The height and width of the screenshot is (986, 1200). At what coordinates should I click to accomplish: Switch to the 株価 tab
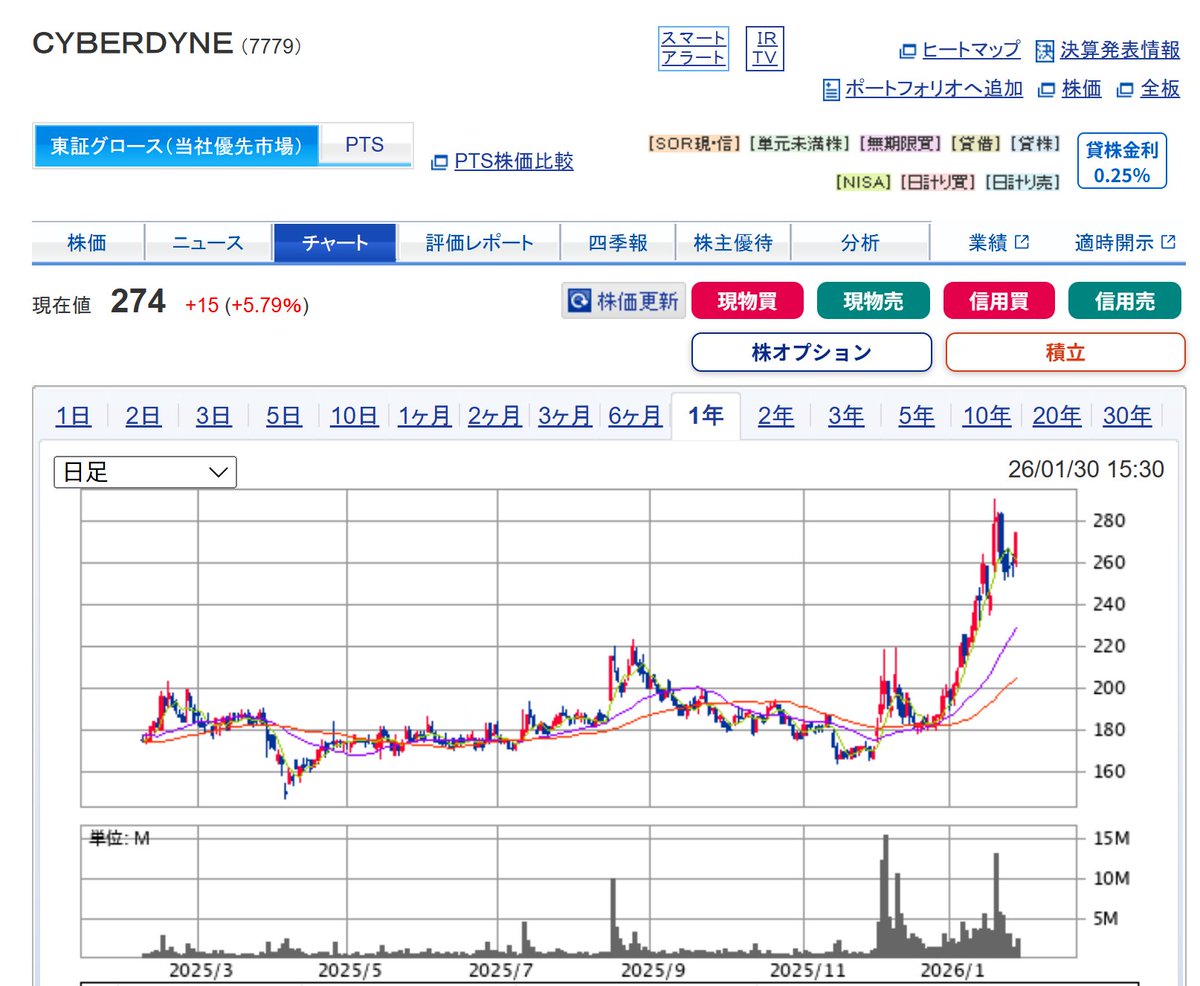coord(88,243)
